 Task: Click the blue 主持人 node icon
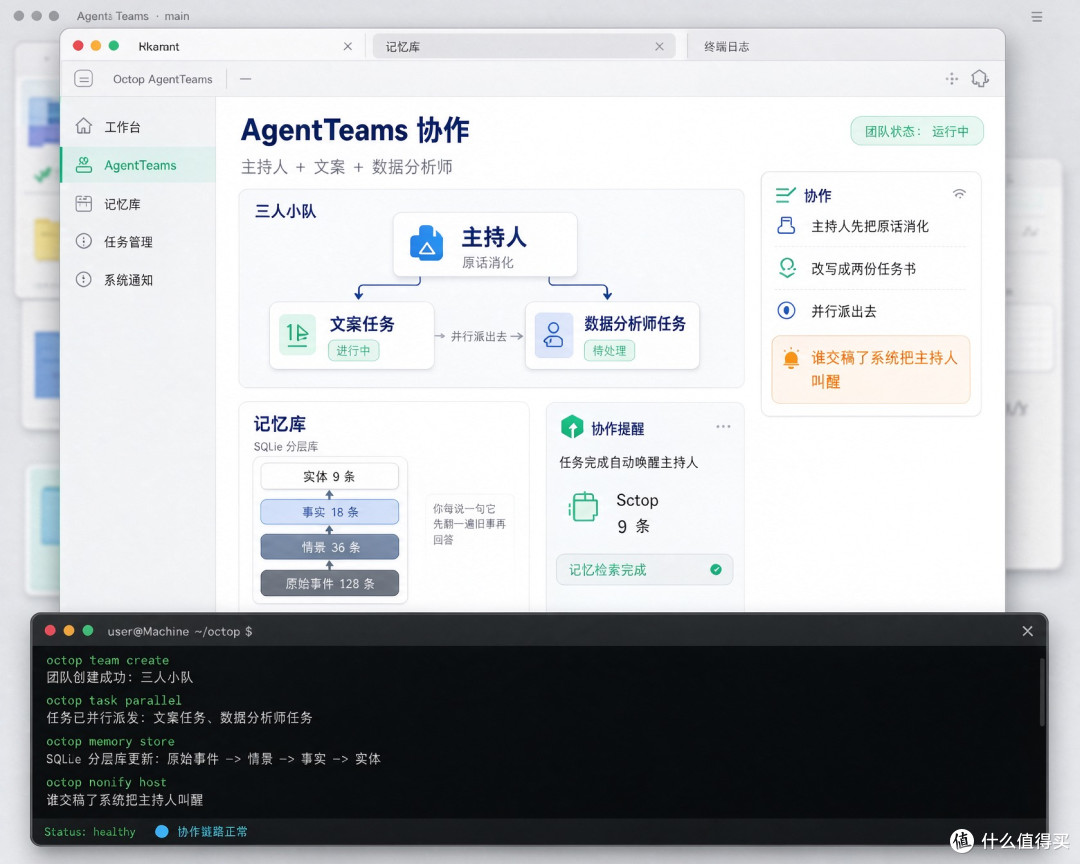tap(426, 243)
